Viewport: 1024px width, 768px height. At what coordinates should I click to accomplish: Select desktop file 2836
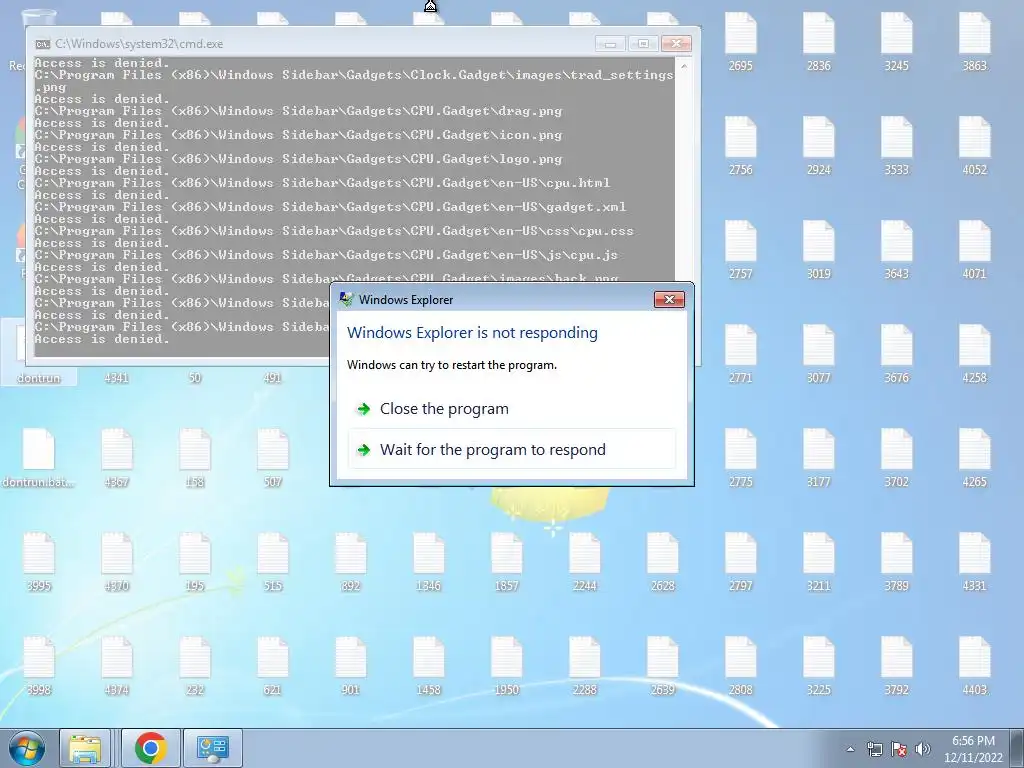pyautogui.click(x=818, y=42)
